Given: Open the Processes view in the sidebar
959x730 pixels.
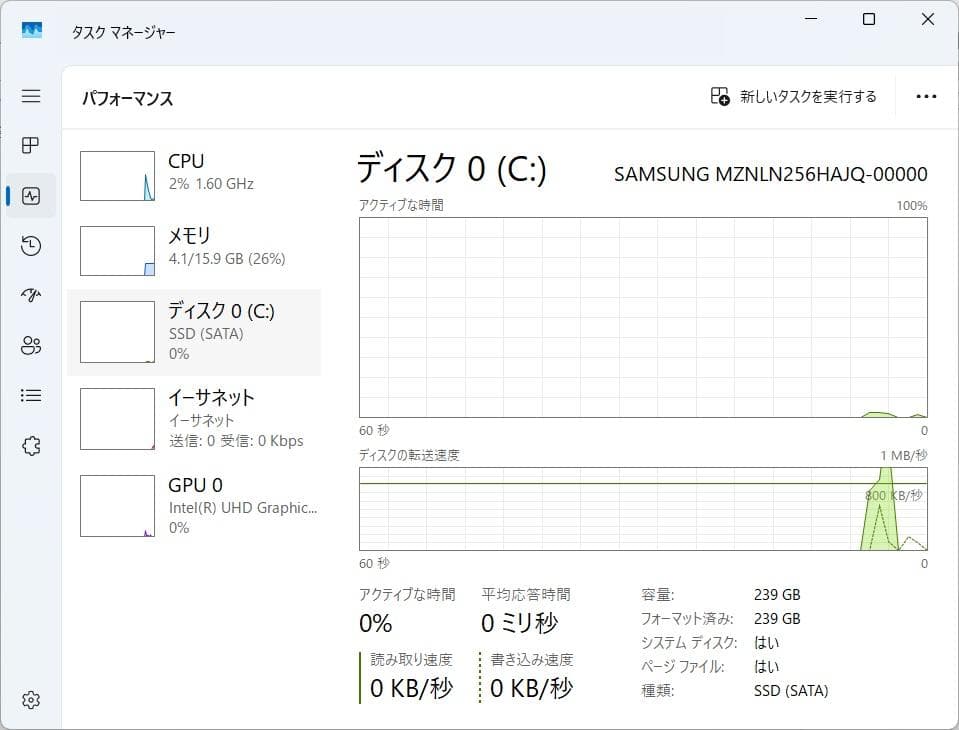Looking at the screenshot, I should [30, 145].
